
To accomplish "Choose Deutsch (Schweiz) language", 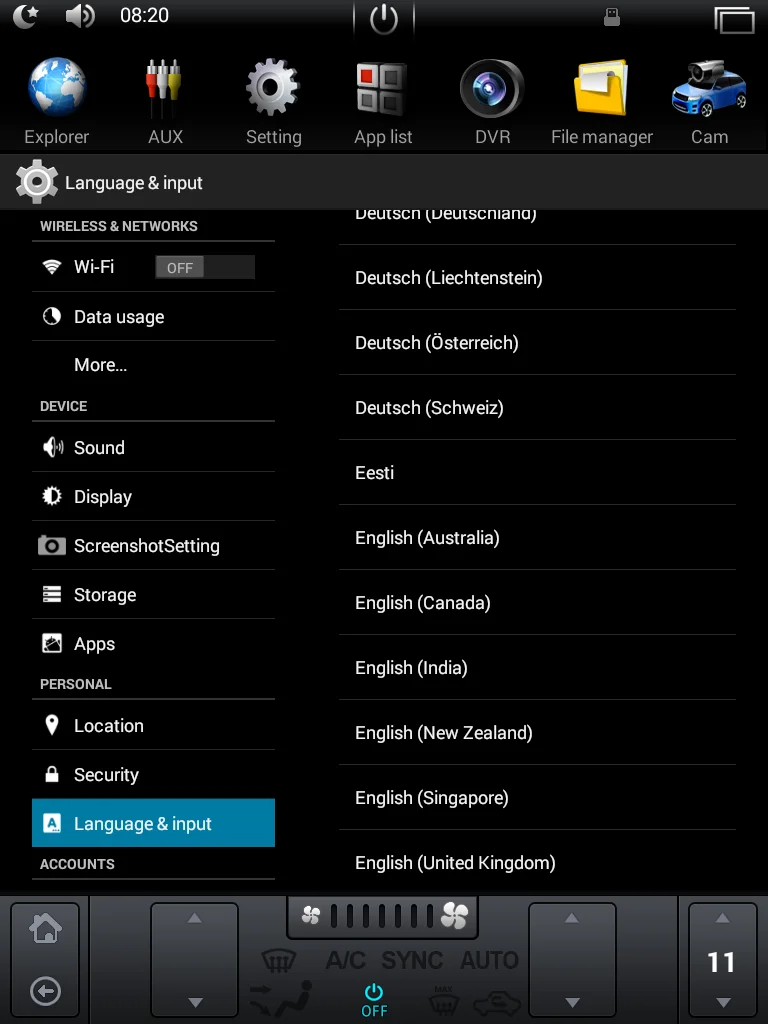I will (537, 408).
